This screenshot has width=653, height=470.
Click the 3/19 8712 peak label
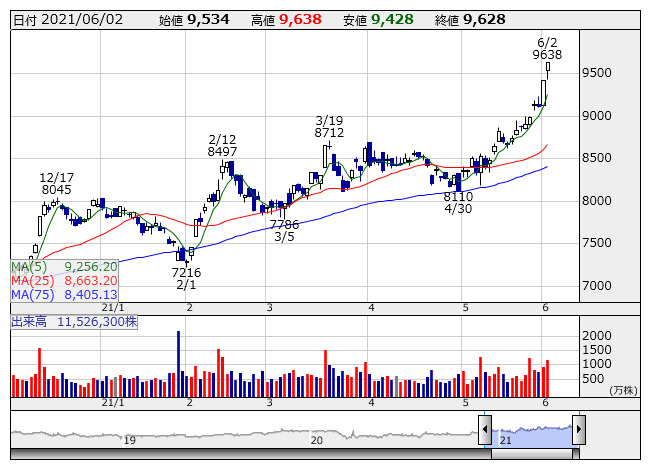329,125
